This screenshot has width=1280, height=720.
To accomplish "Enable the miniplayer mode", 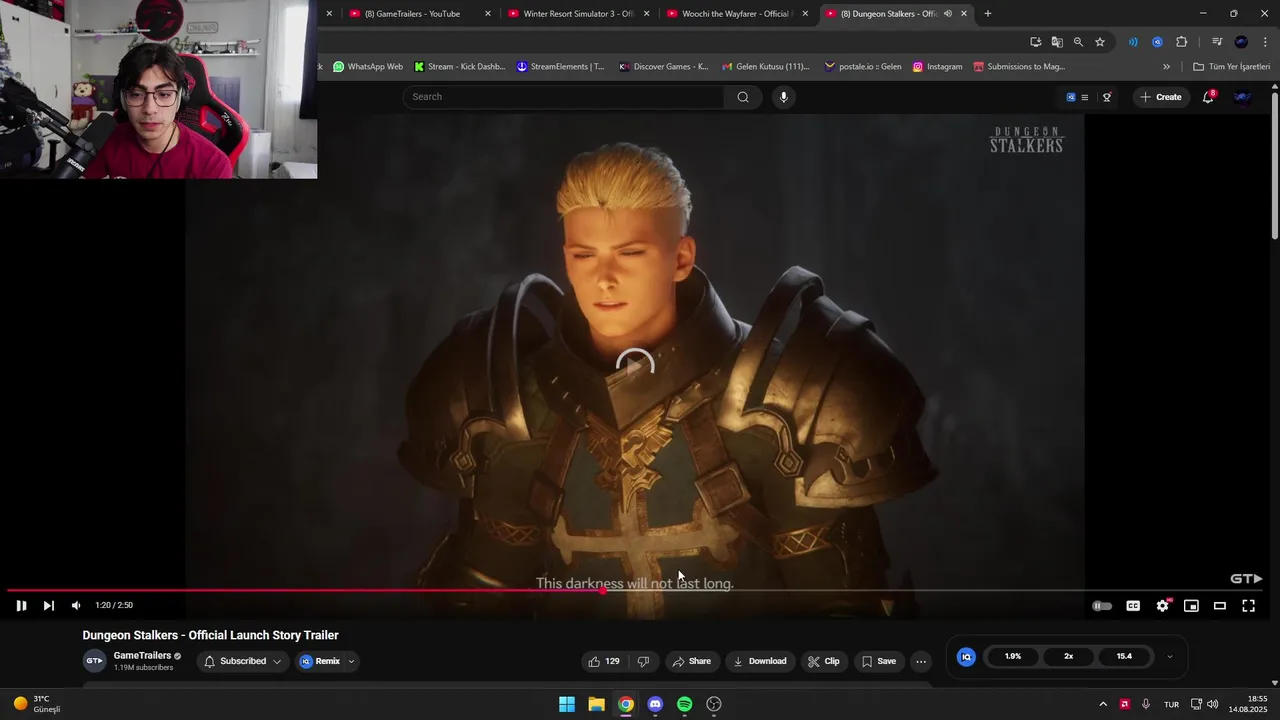I will click(1191, 606).
